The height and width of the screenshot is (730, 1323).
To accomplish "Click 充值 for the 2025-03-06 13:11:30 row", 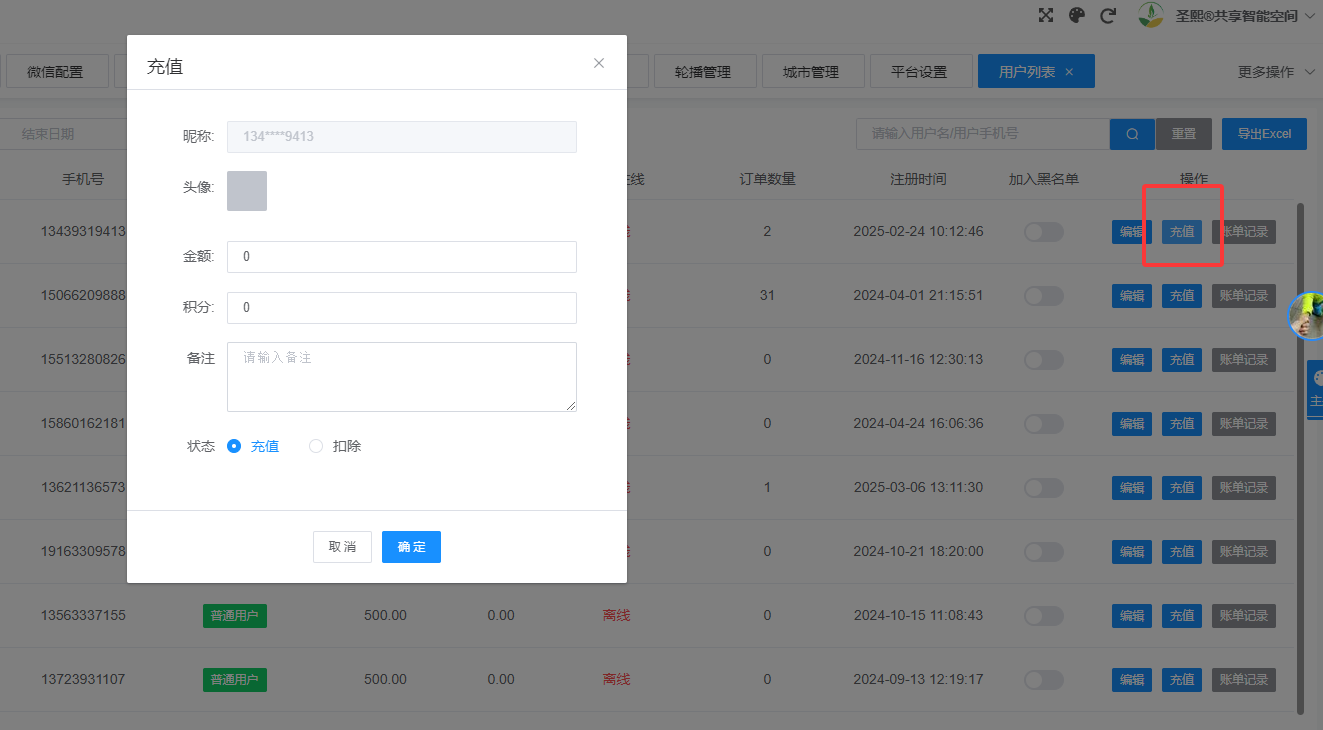I will point(1182,488).
